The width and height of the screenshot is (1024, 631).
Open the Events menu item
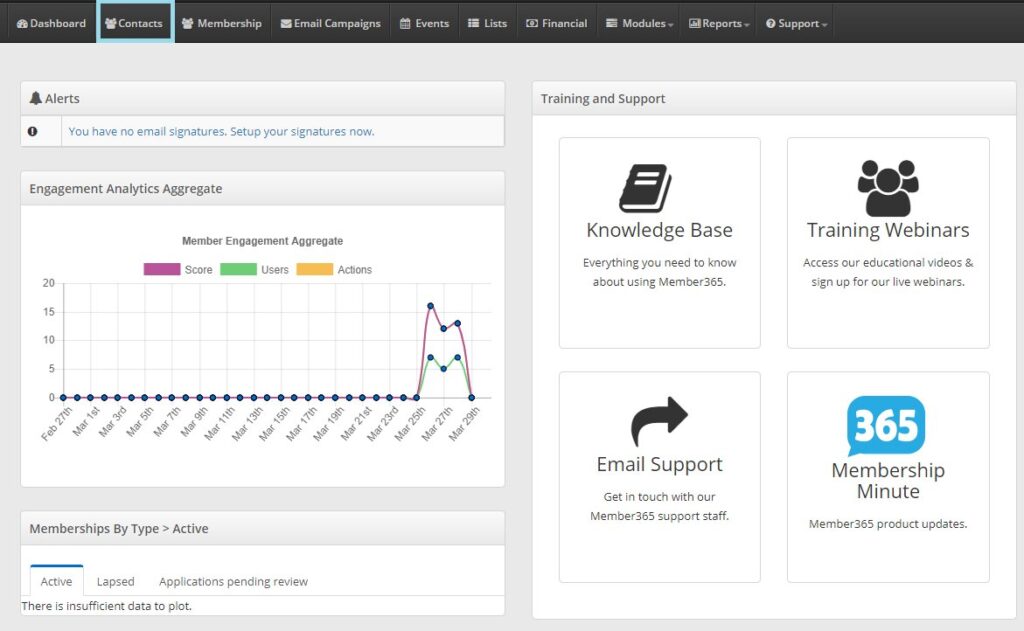point(424,24)
